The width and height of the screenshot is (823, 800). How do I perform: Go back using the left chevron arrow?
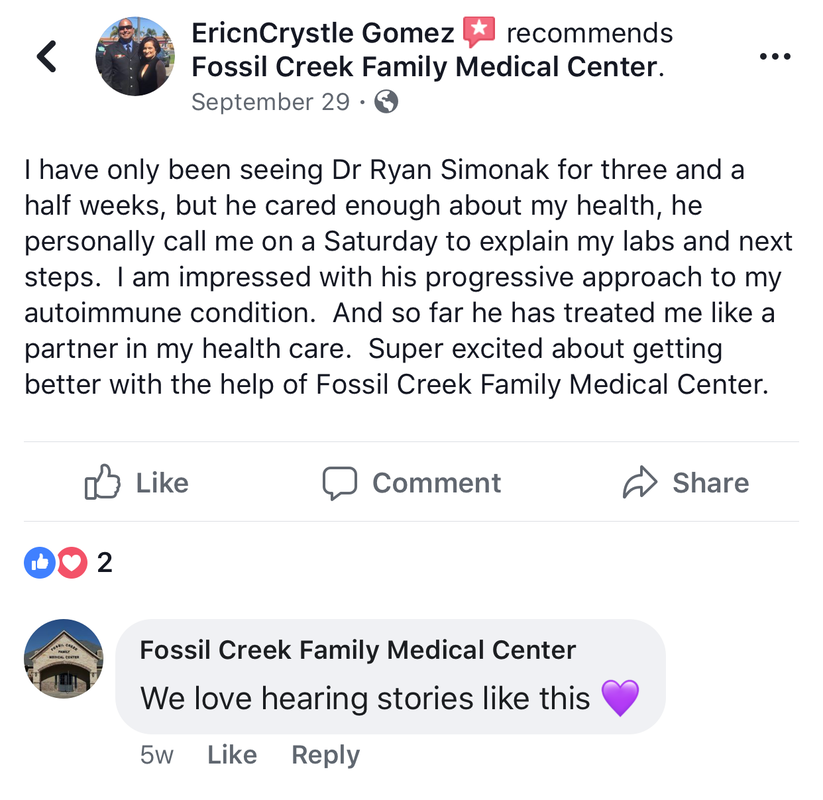pos(46,56)
